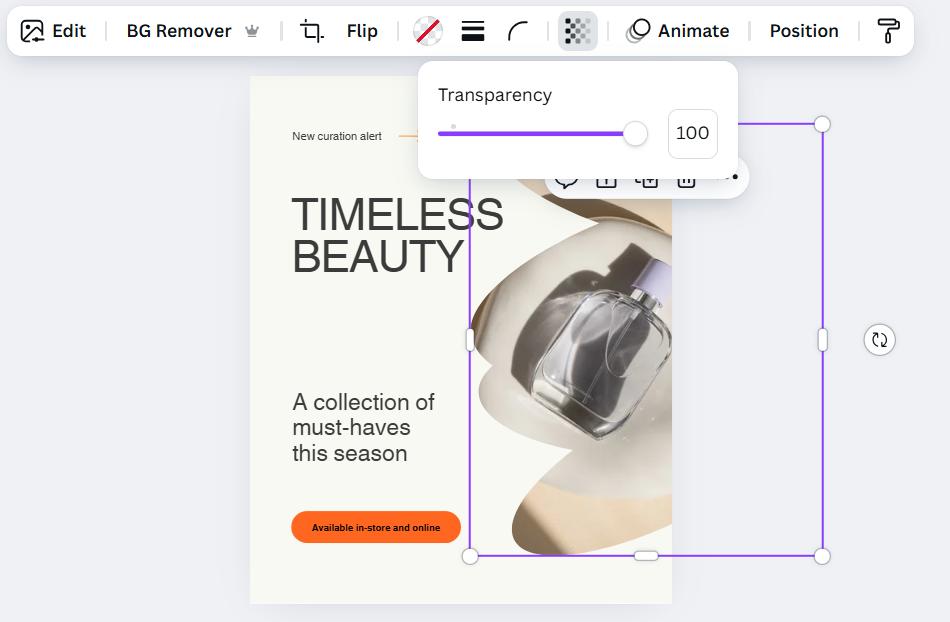The height and width of the screenshot is (622, 950).
Task: Toggle the Transparency checkerboard icon
Action: point(577,31)
